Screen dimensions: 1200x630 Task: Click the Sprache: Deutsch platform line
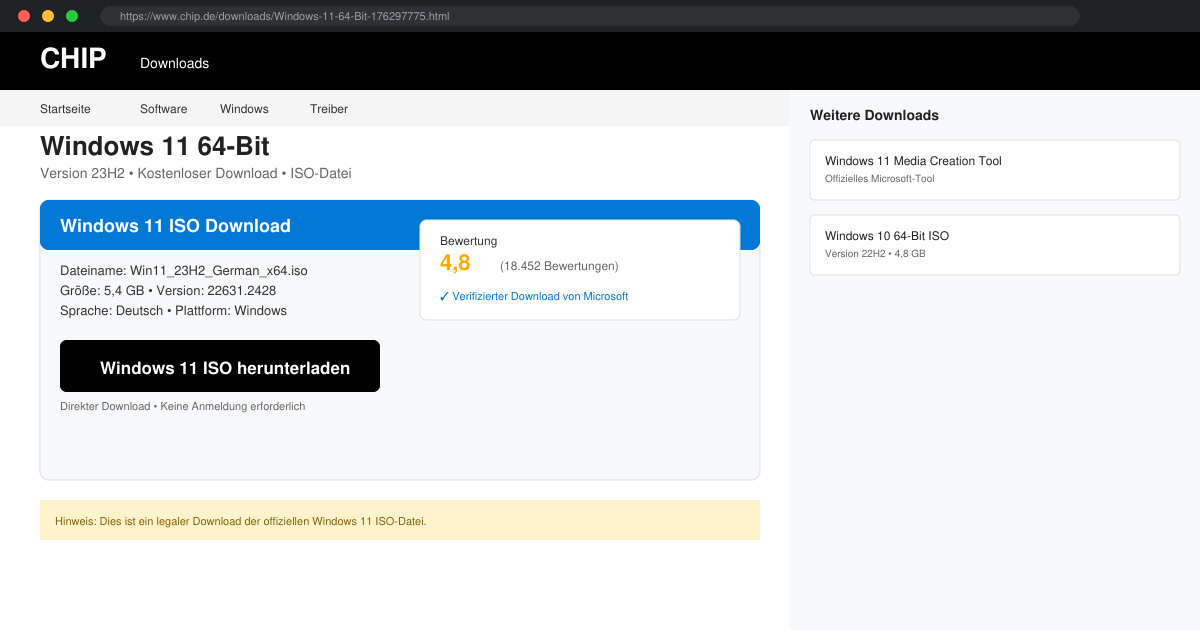tap(173, 311)
